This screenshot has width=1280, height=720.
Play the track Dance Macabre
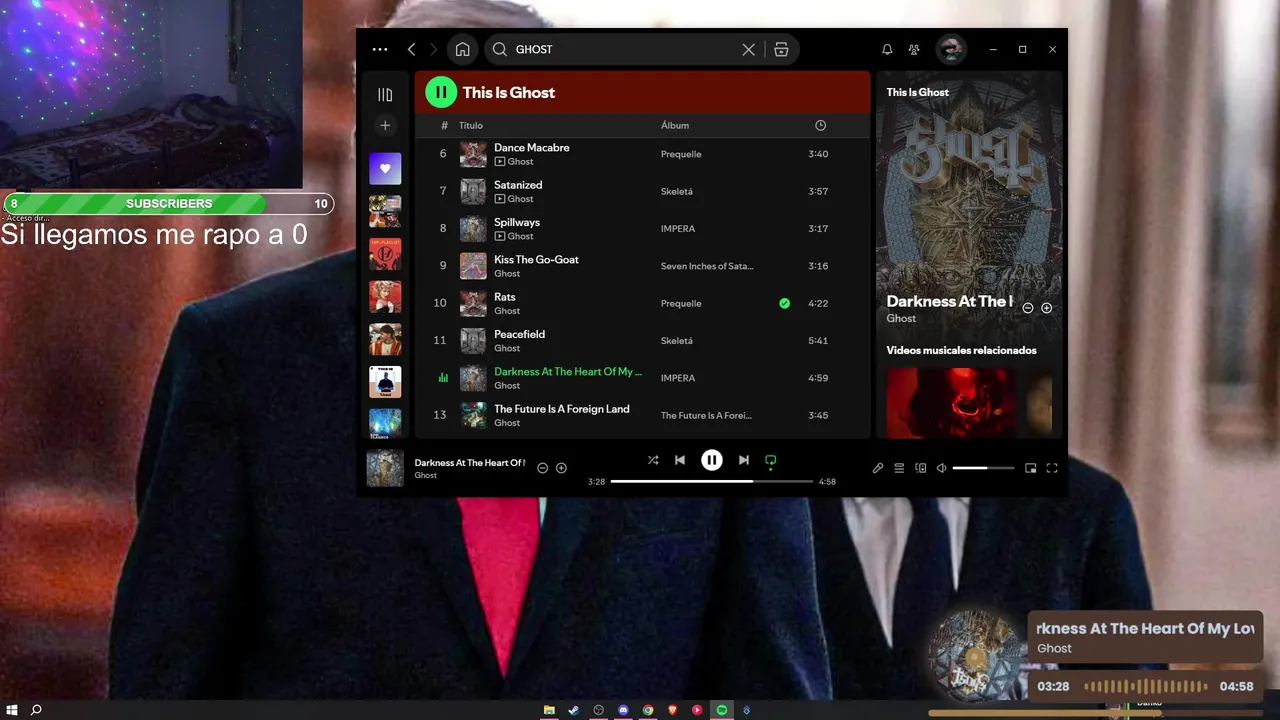[x=531, y=147]
